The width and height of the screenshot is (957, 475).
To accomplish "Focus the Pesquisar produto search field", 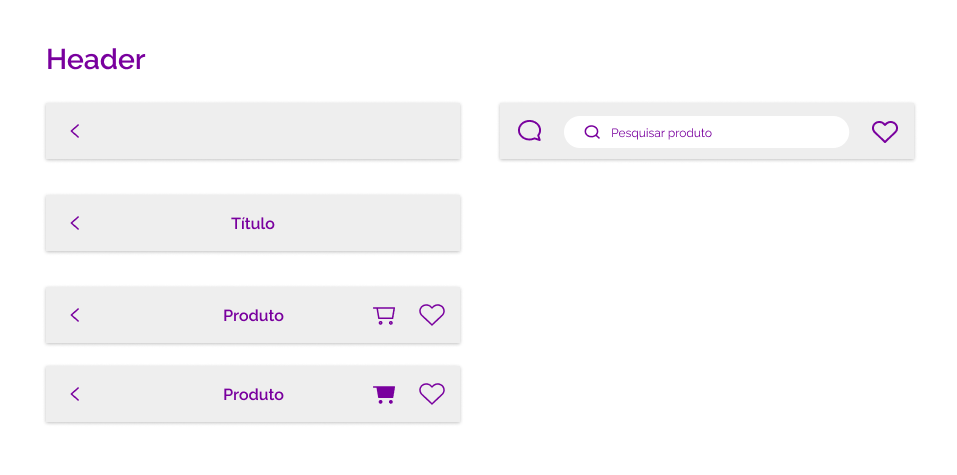I will (706, 132).
